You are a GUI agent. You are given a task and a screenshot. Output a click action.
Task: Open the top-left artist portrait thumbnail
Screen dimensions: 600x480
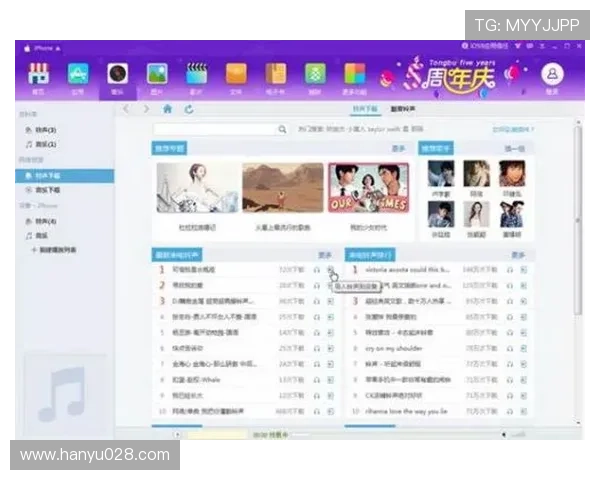coord(441,174)
